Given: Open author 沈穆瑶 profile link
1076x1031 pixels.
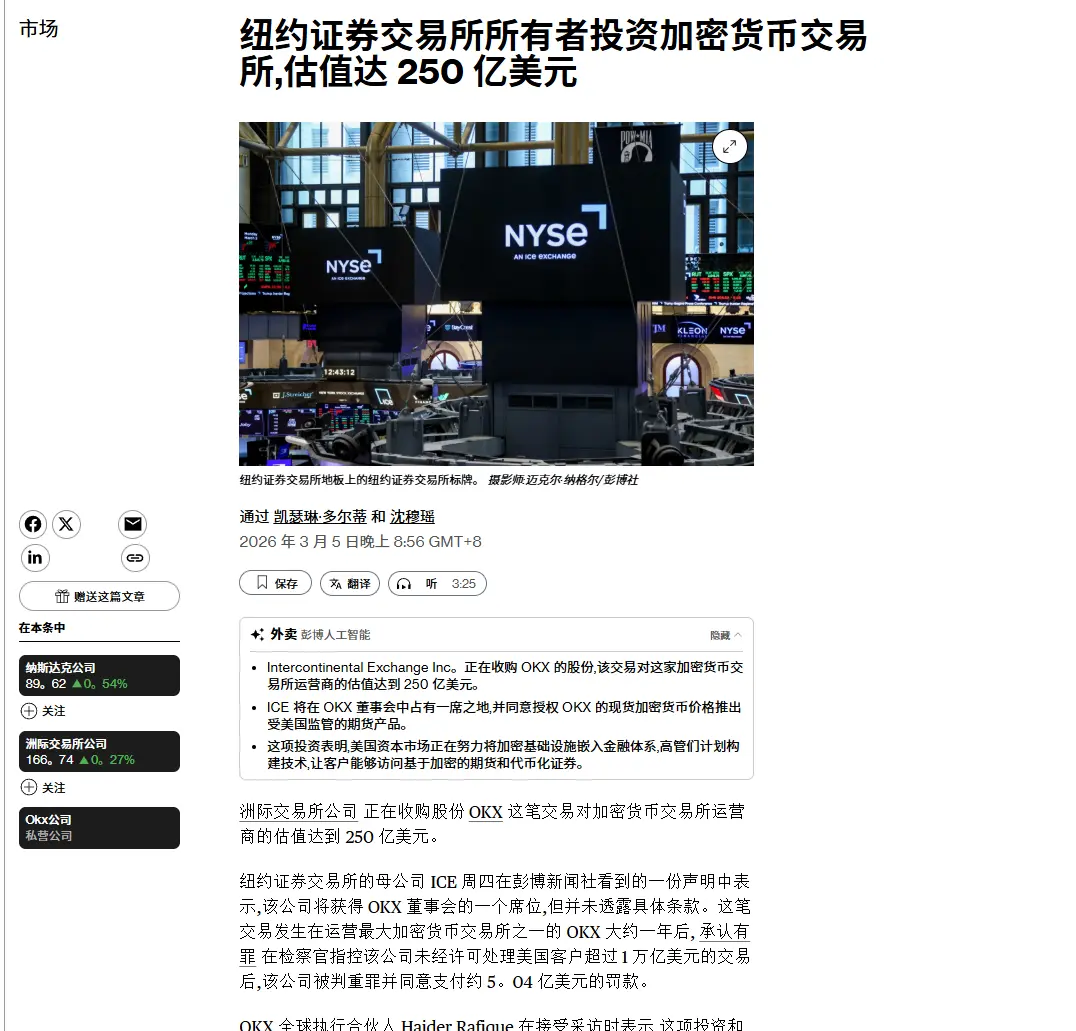Looking at the screenshot, I should pos(412,517).
